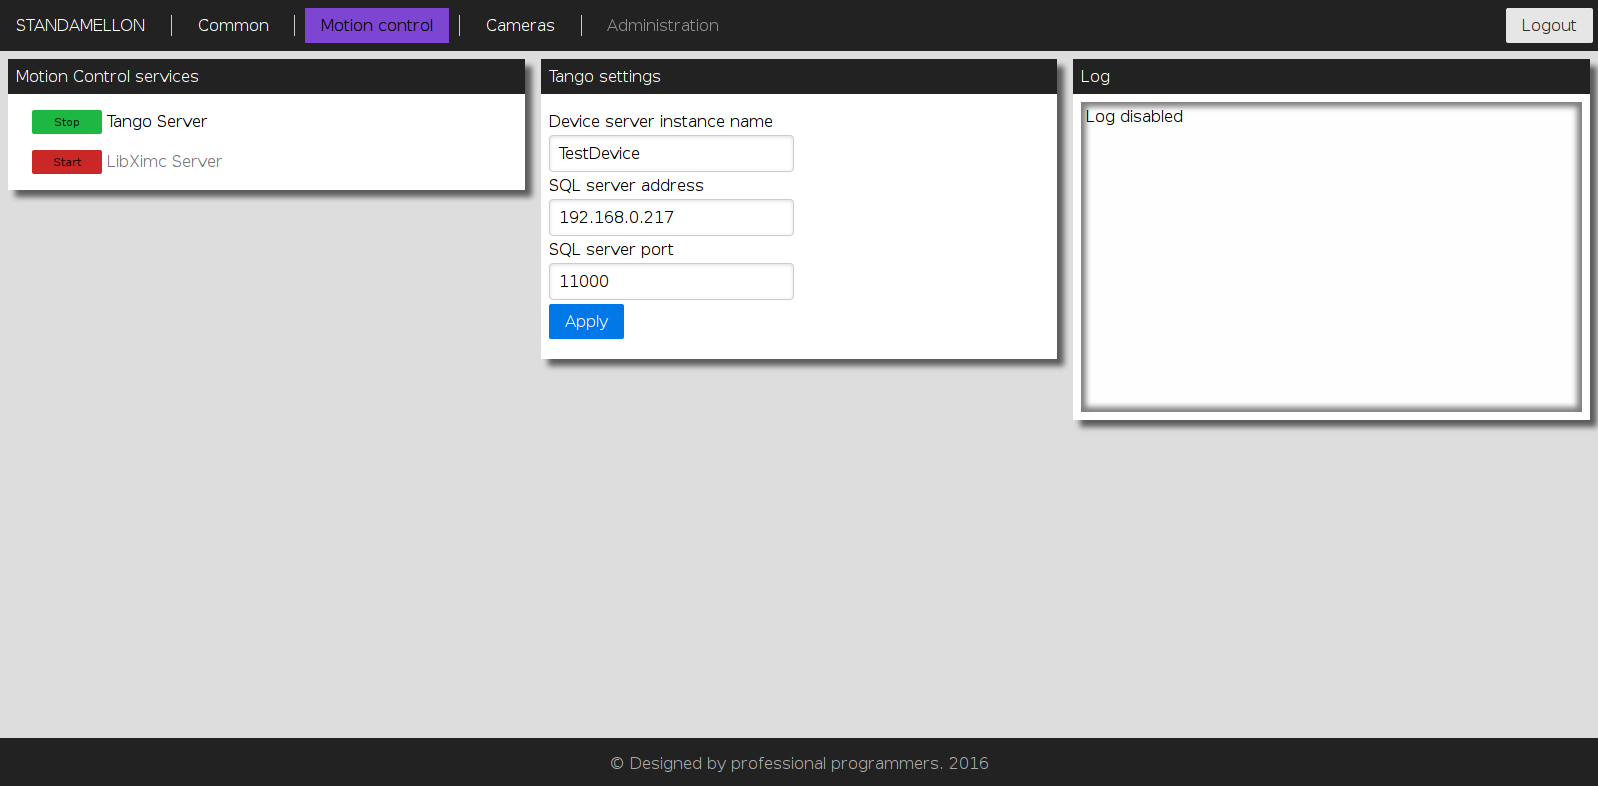Go to the Administration tab
Screen dimensions: 1598x786
(662, 25)
